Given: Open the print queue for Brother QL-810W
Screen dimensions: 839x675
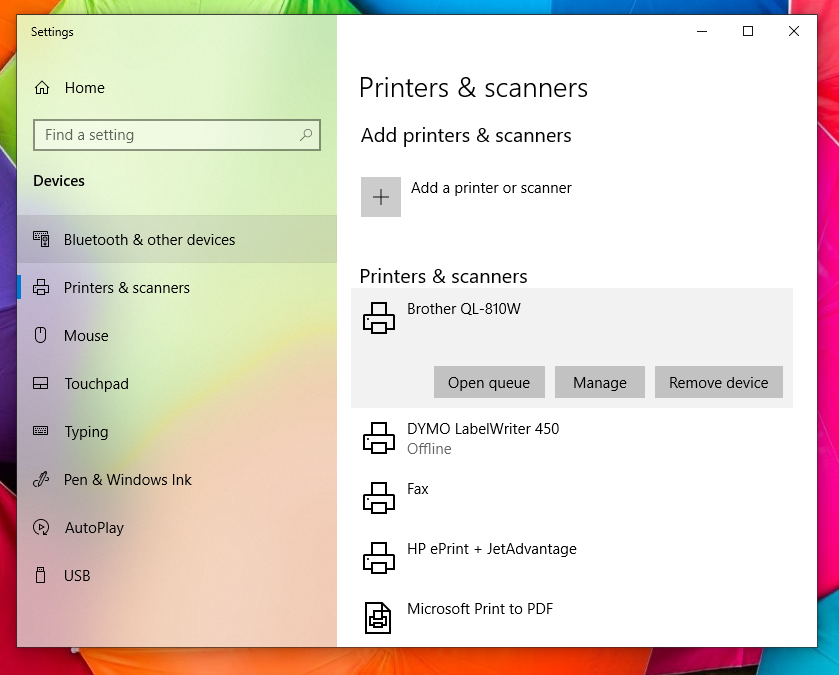Looking at the screenshot, I should [x=489, y=382].
